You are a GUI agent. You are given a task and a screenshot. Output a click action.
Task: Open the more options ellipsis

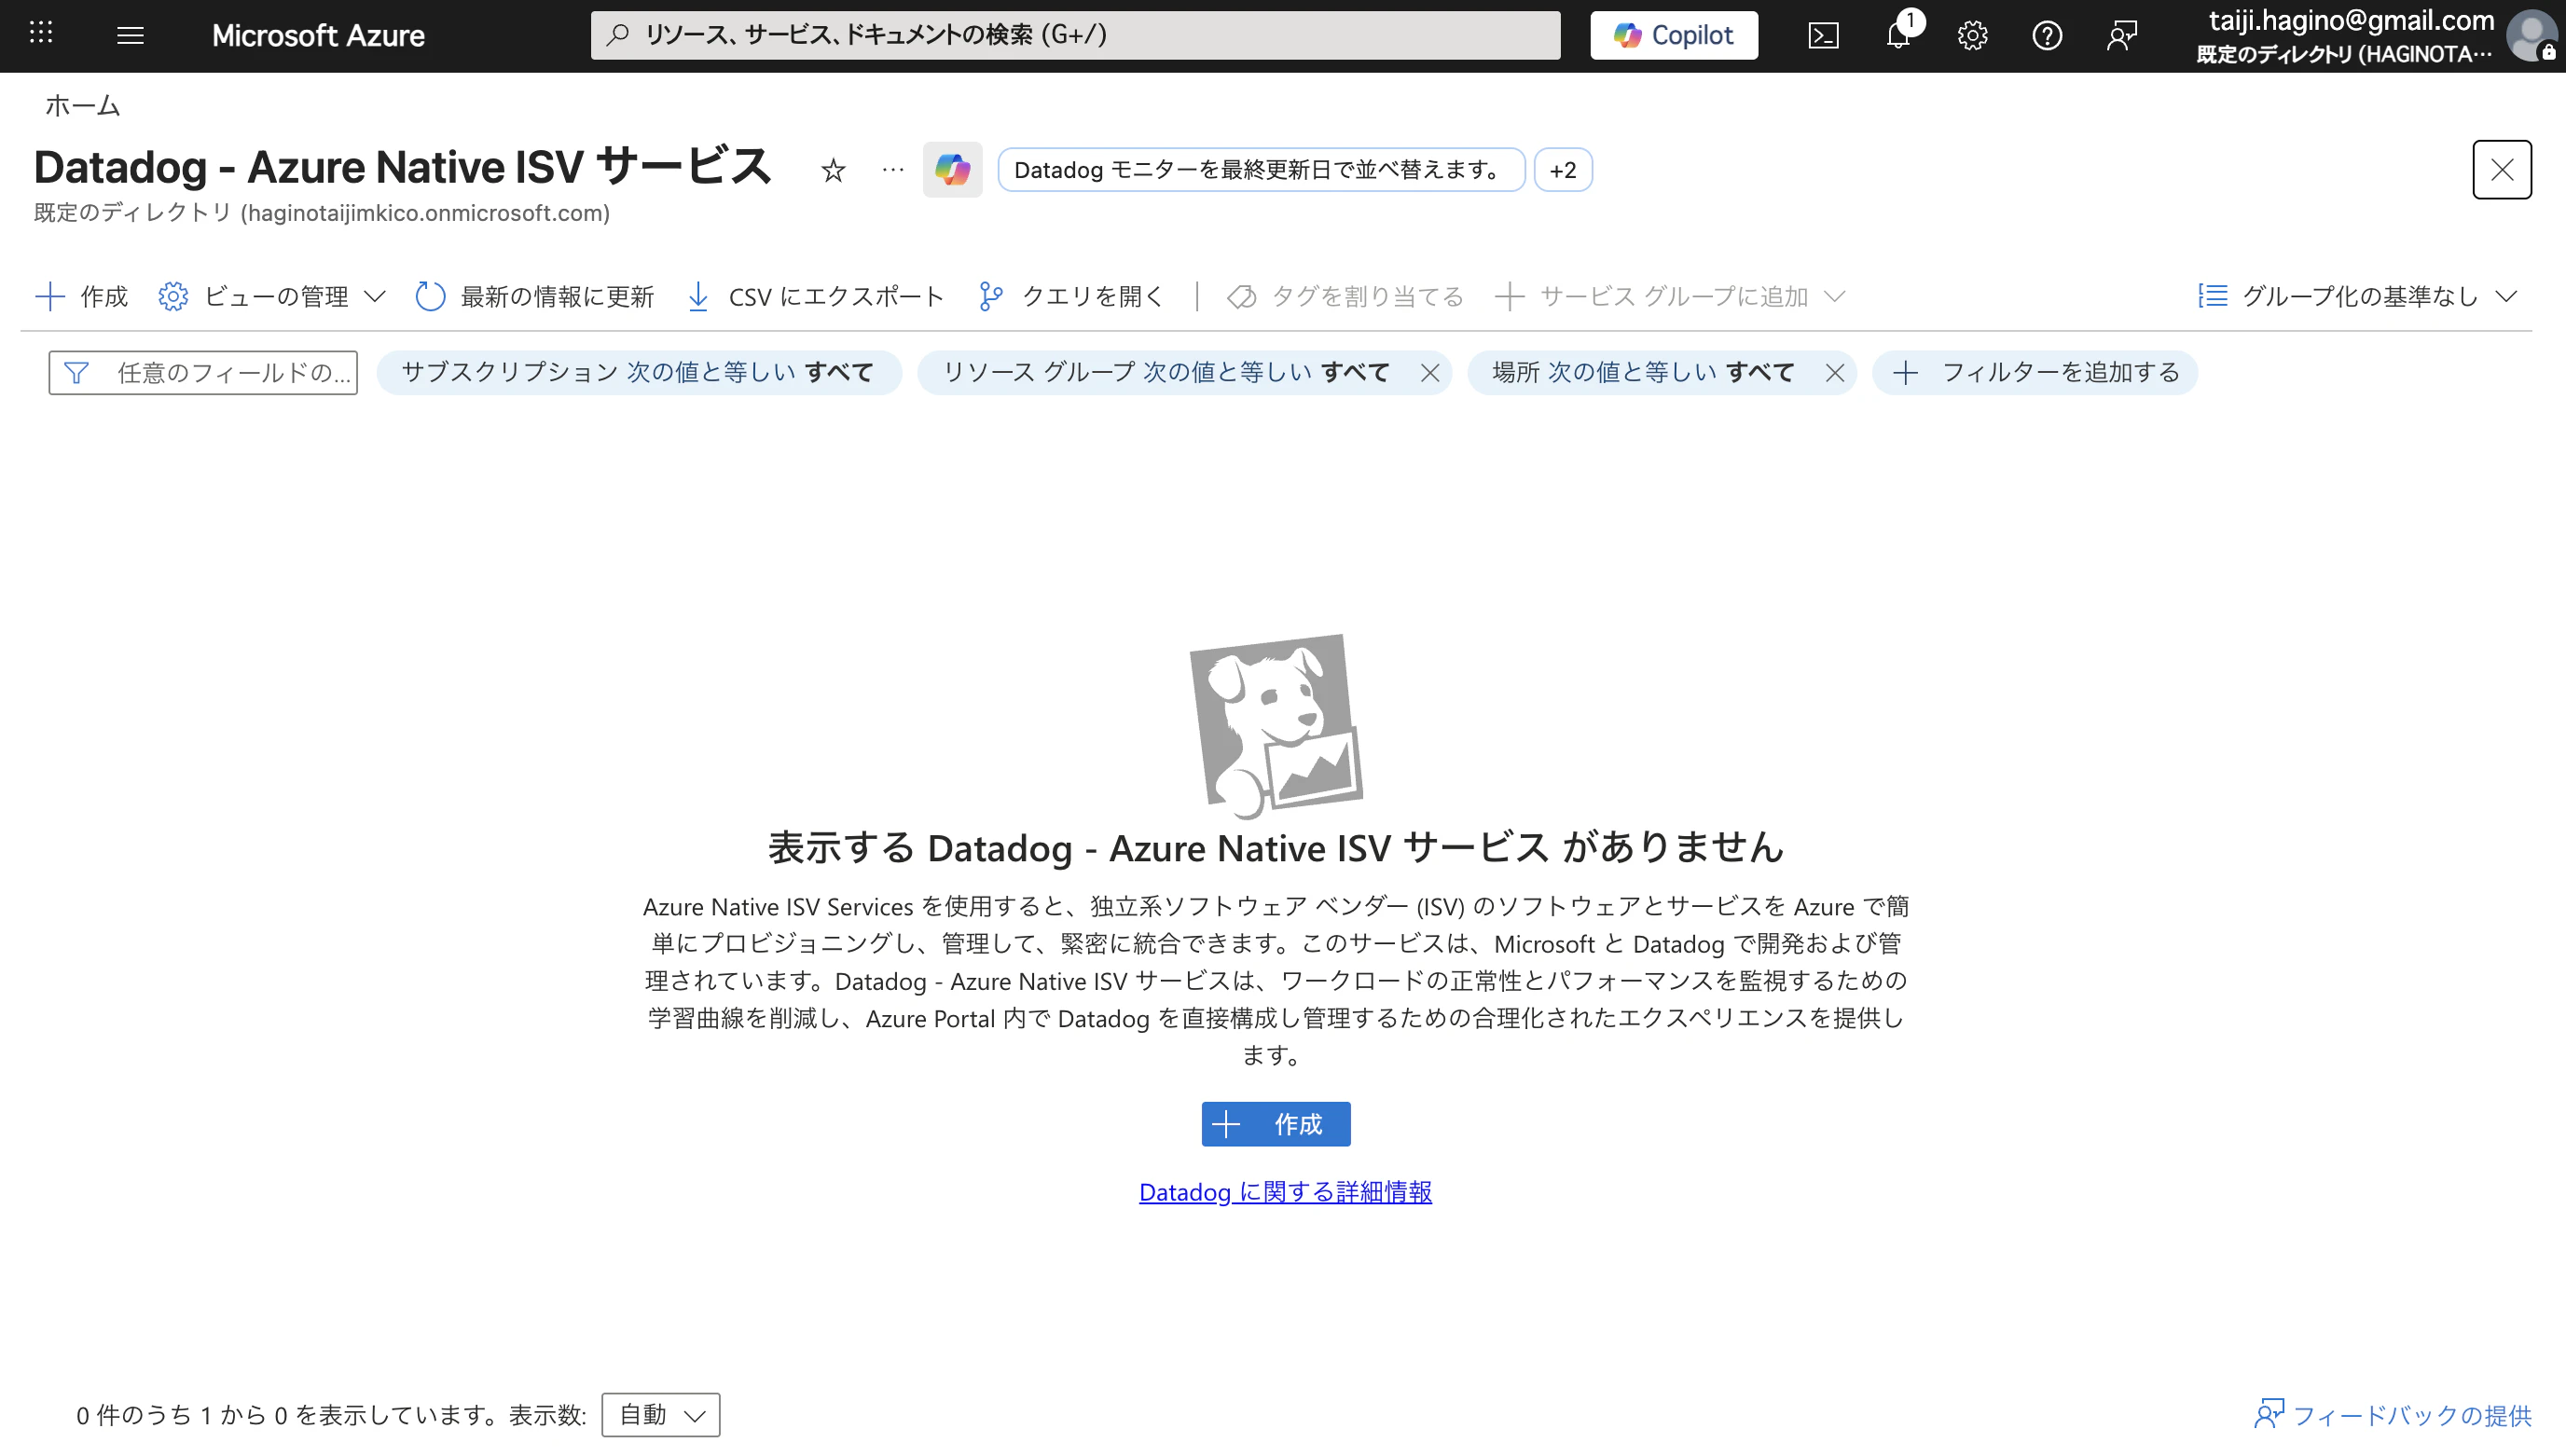pyautogui.click(x=892, y=170)
